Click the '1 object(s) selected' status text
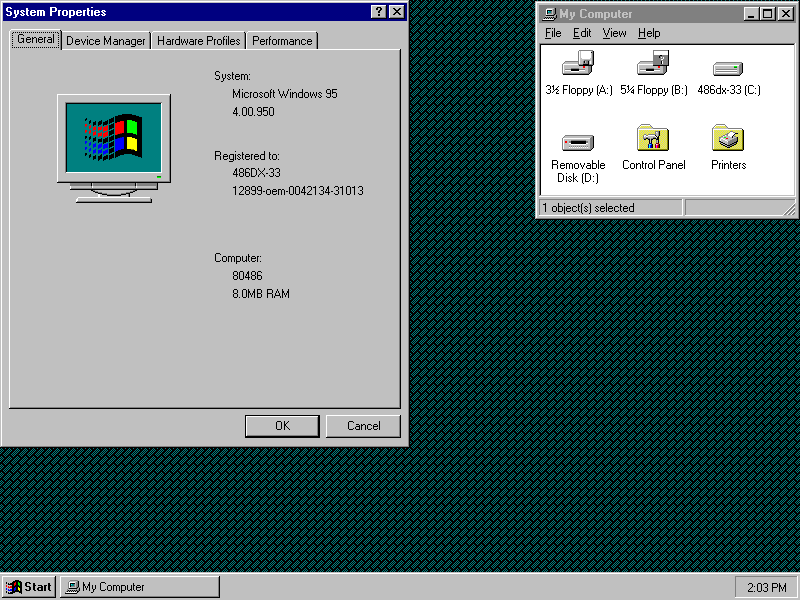 pyautogui.click(x=588, y=208)
